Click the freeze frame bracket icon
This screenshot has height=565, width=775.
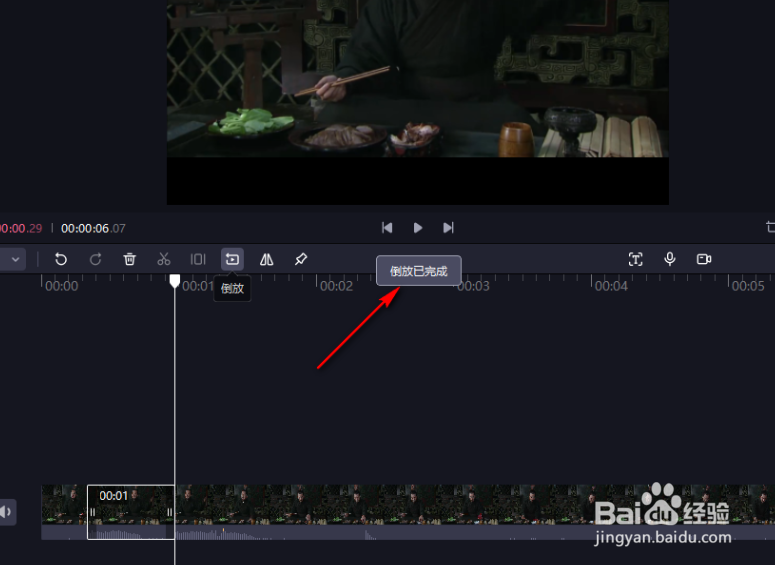click(x=198, y=259)
